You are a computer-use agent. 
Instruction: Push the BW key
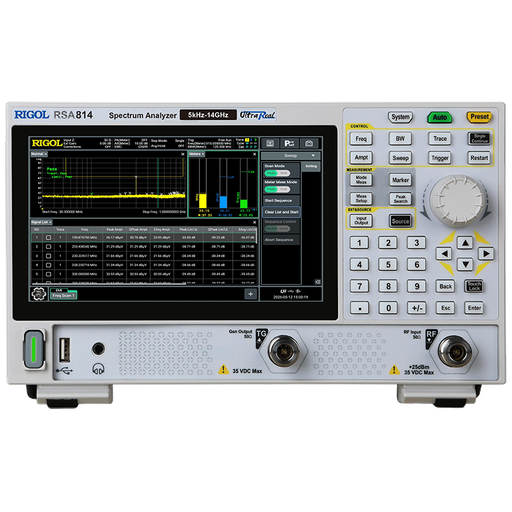pos(400,139)
